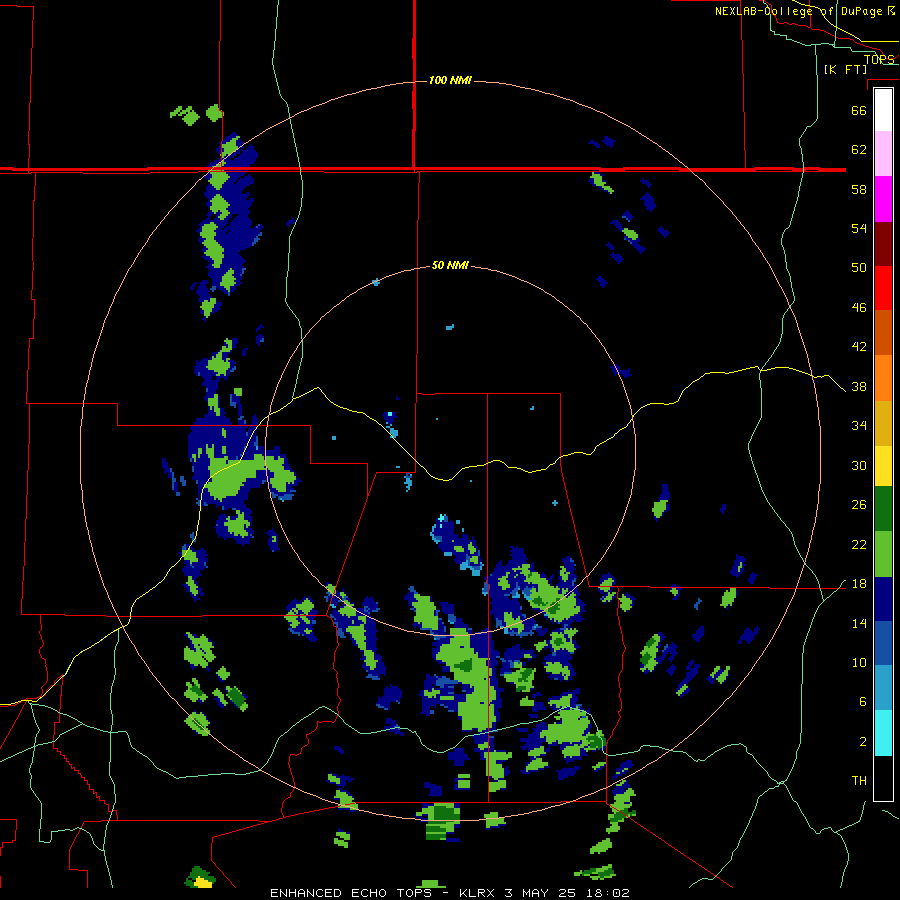Image resolution: width=900 pixels, height=900 pixels.
Task: Click the cyan legend swatch
Action: [x=883, y=733]
